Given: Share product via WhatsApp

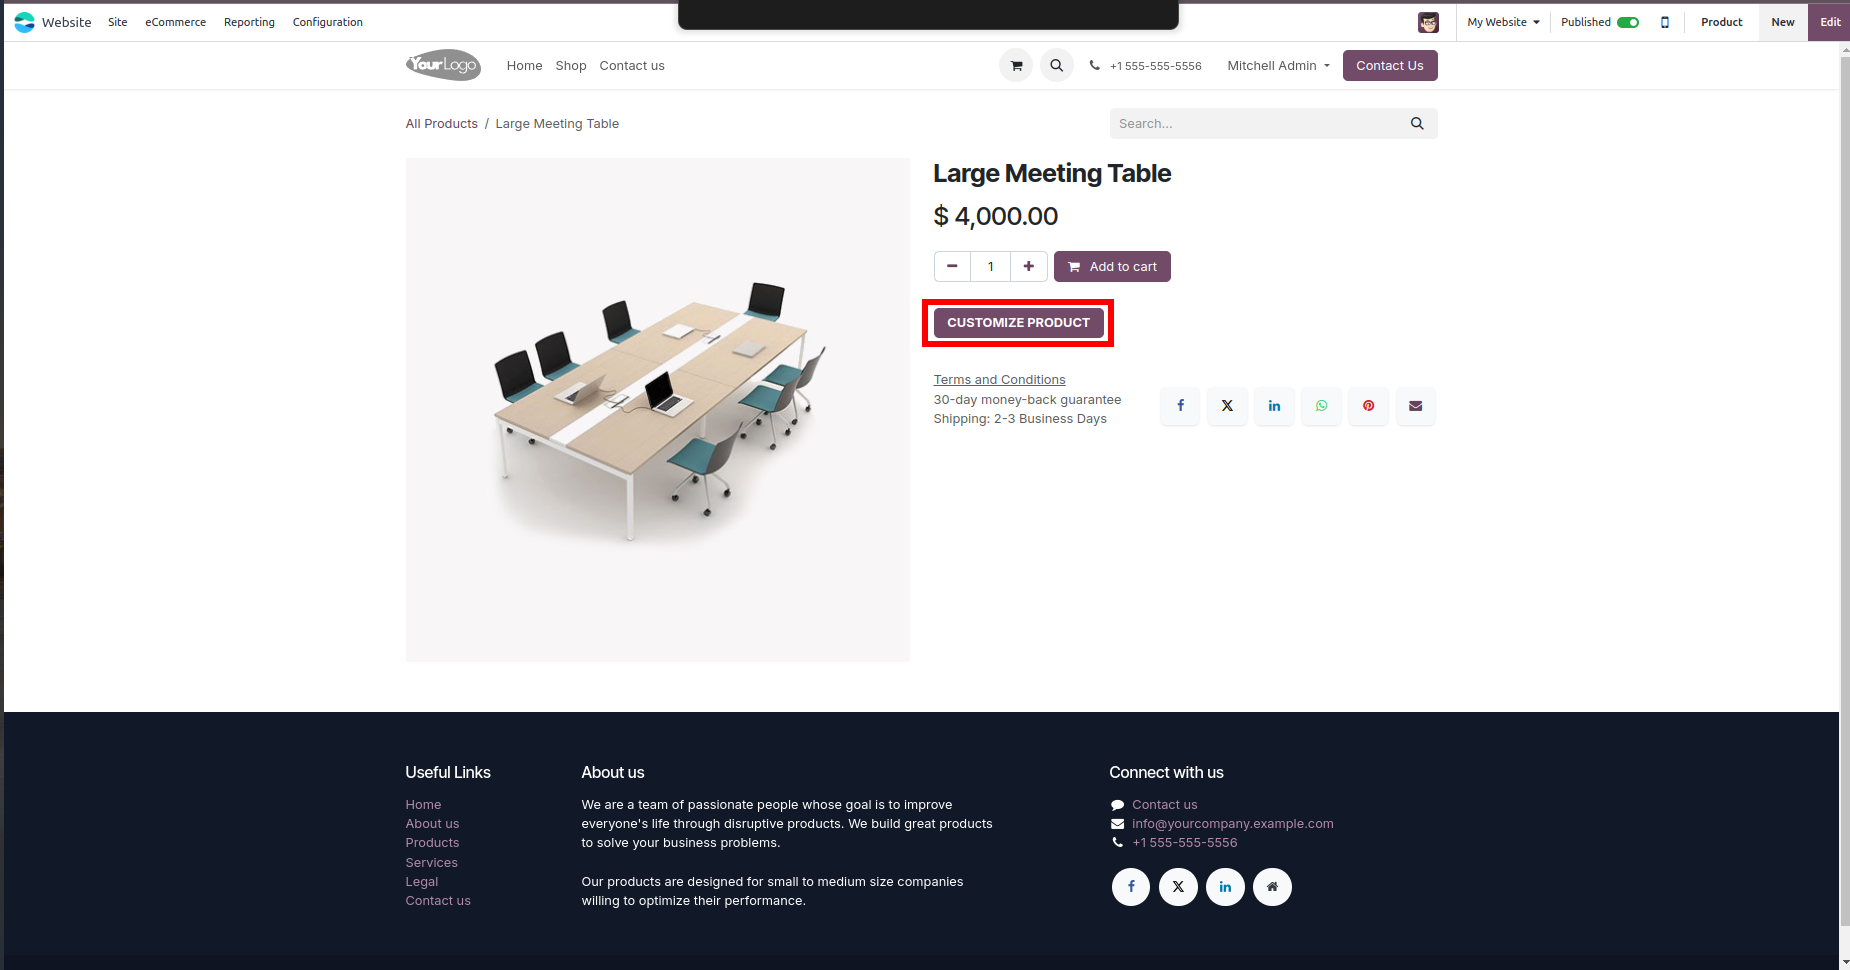Looking at the screenshot, I should click(1321, 406).
